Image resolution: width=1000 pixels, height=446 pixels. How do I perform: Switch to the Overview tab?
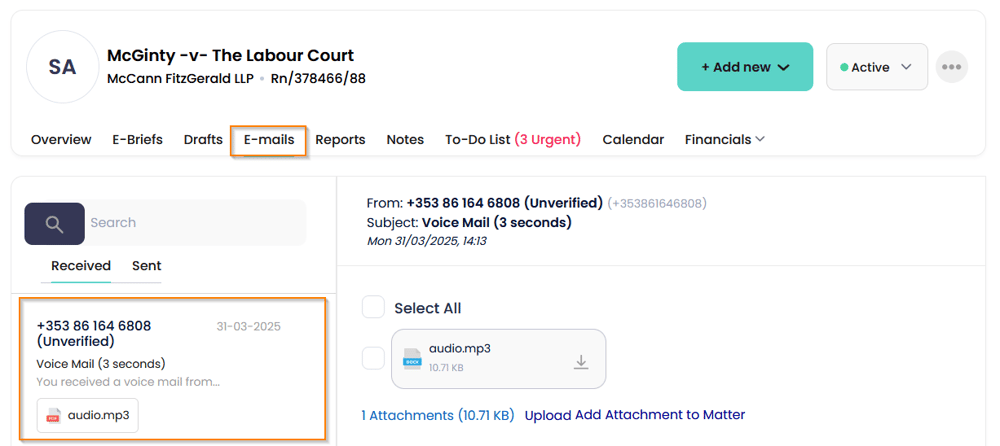click(x=61, y=140)
